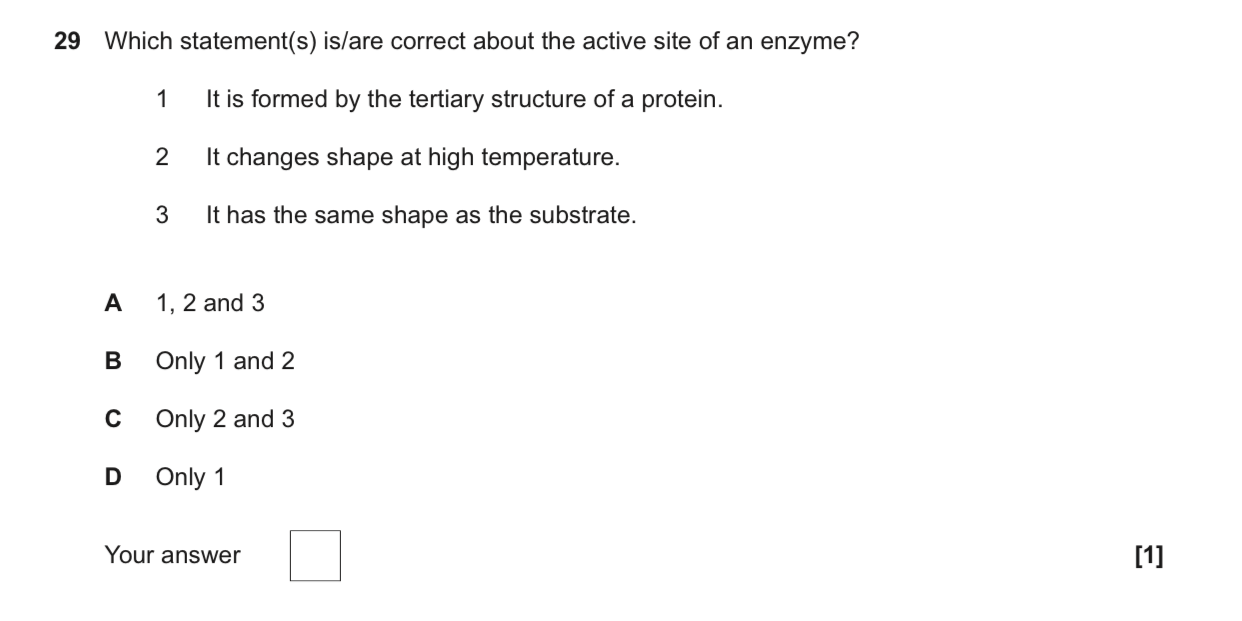Choose the answer text 'Only 1'
1242x621 pixels.
pyautogui.click(x=190, y=477)
